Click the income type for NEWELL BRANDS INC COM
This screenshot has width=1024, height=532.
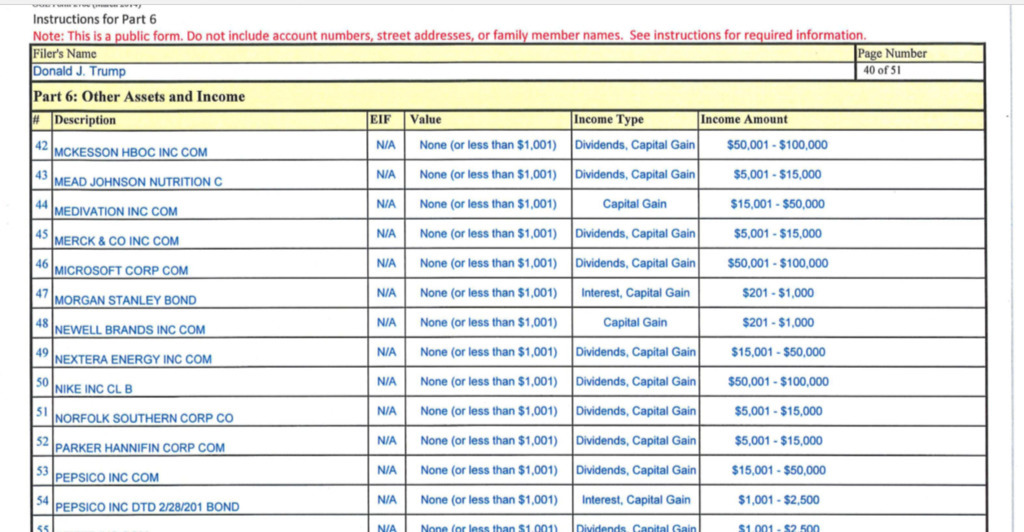[x=635, y=323]
